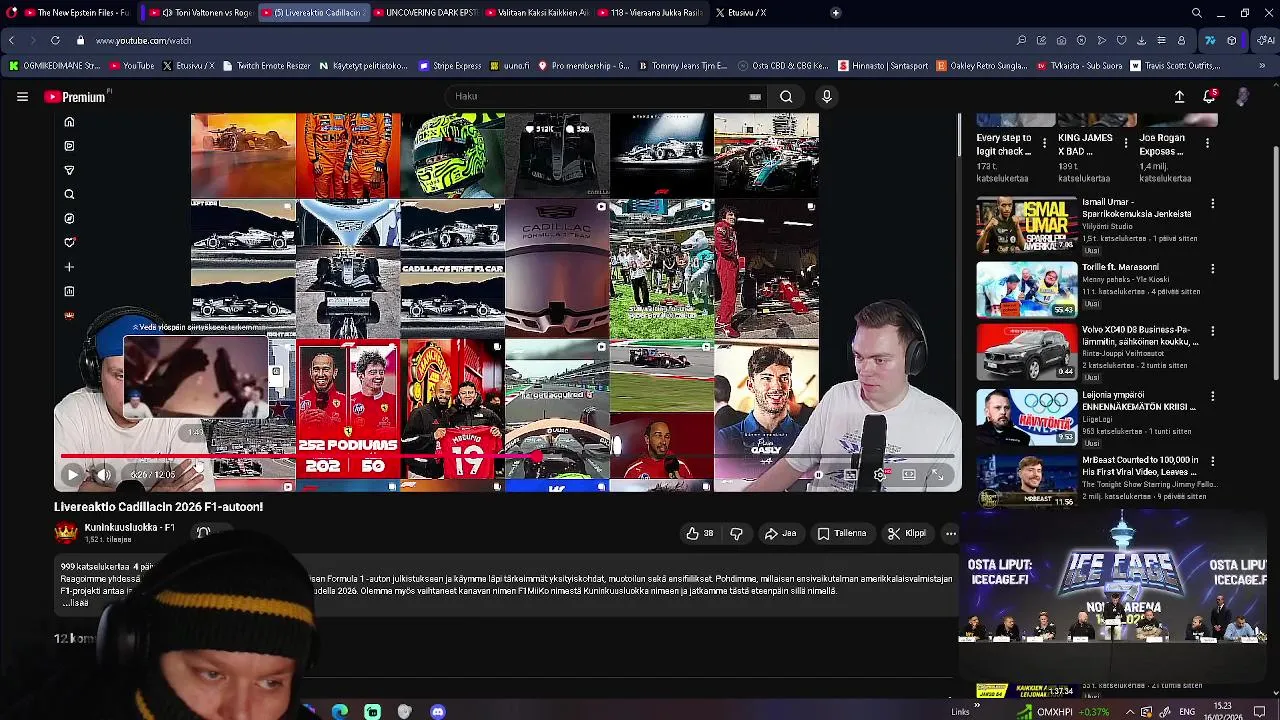Image resolution: width=1280 pixels, height=720 pixels.
Task: Open options menu for MrBeast video
Action: pyautogui.click(x=1213, y=462)
